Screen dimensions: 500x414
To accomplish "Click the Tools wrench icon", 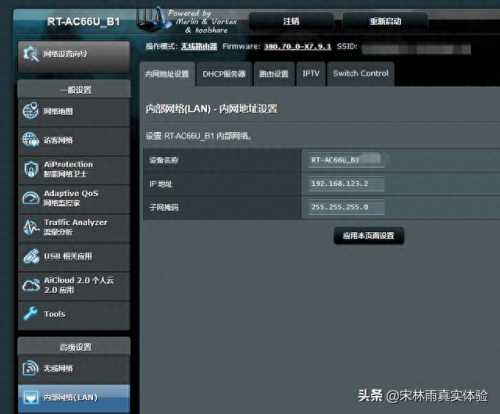I will 31,314.
